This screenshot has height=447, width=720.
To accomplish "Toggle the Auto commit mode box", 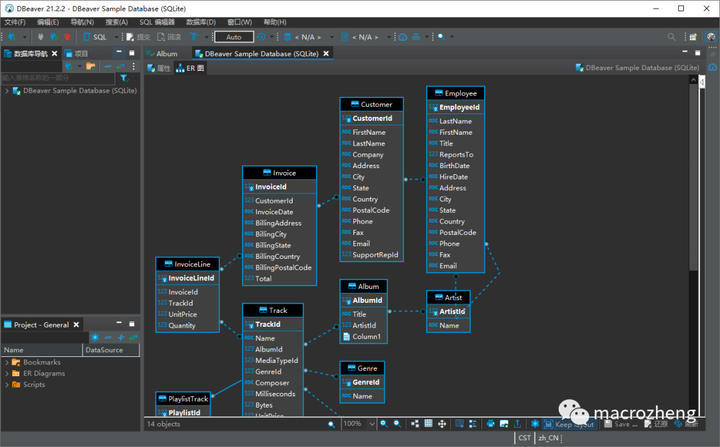I will click(x=234, y=37).
